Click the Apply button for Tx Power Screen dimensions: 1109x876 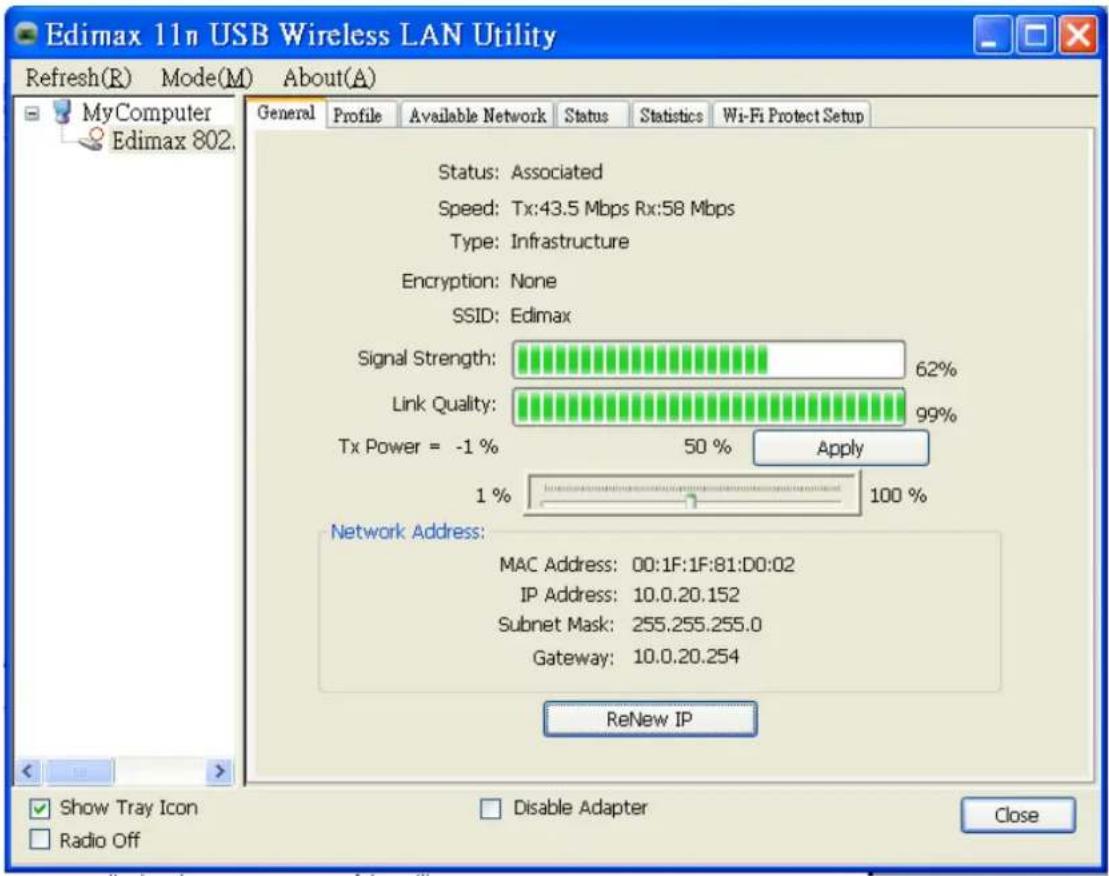[840, 448]
